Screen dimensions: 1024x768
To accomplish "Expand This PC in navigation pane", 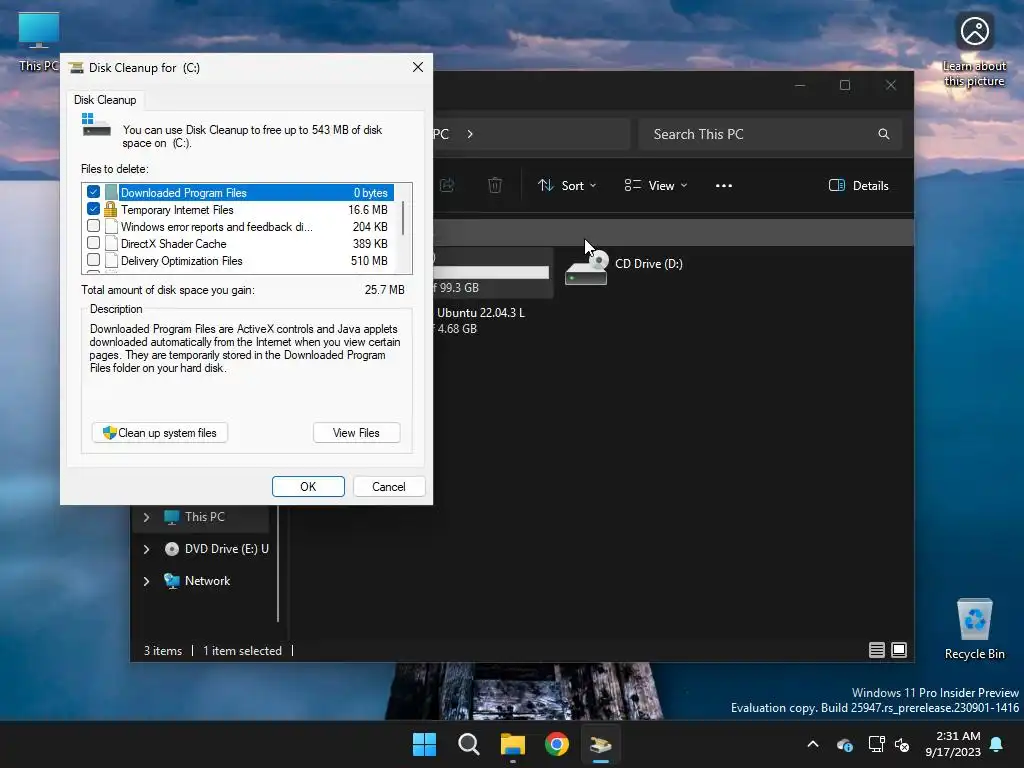I will 146,517.
